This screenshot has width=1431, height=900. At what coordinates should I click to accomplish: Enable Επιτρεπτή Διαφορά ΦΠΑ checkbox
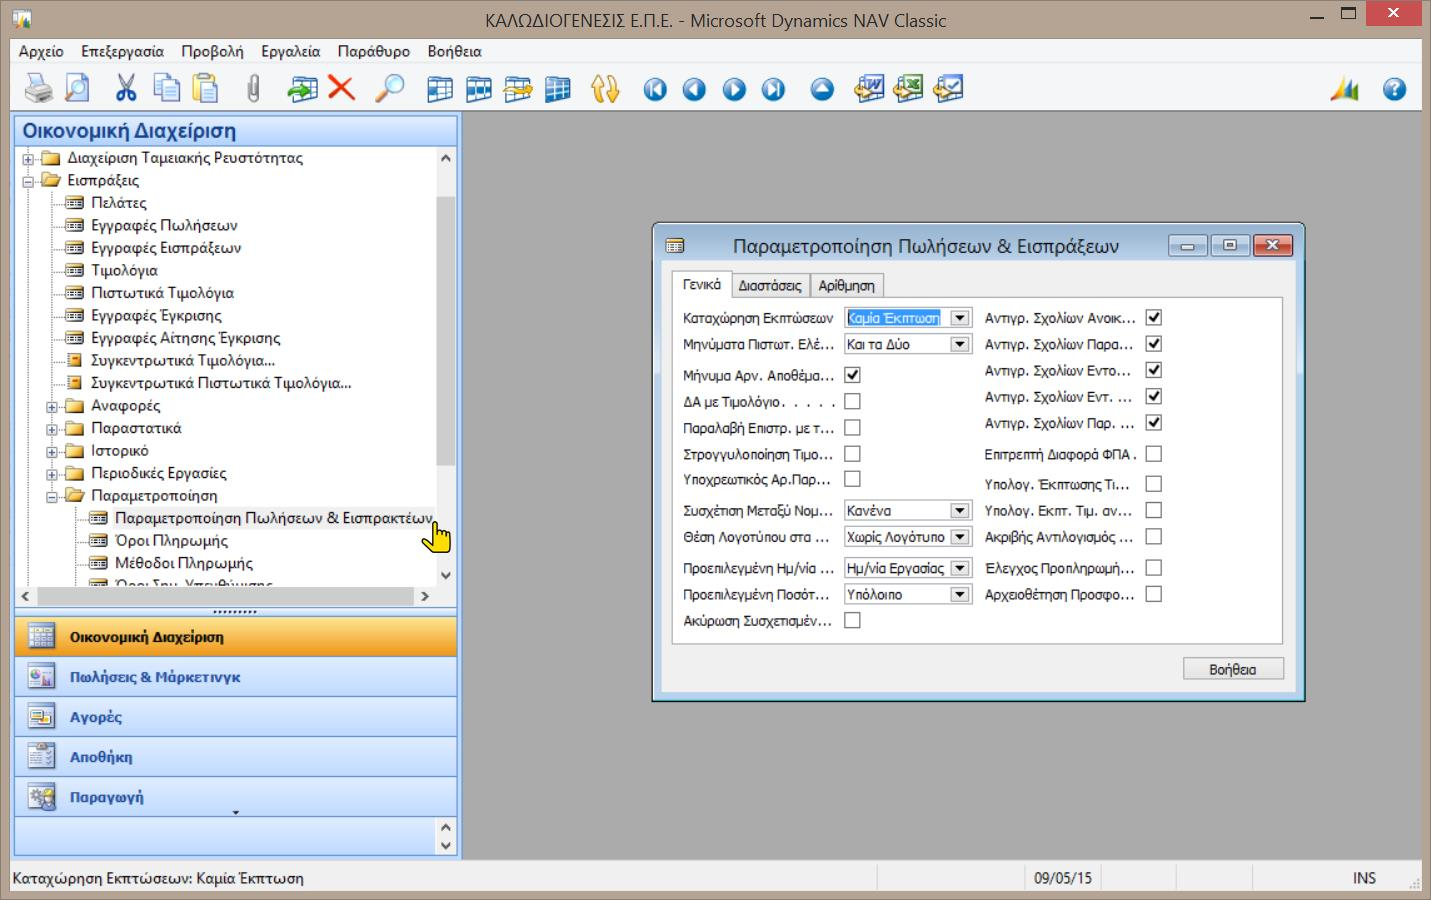[x=1153, y=453]
